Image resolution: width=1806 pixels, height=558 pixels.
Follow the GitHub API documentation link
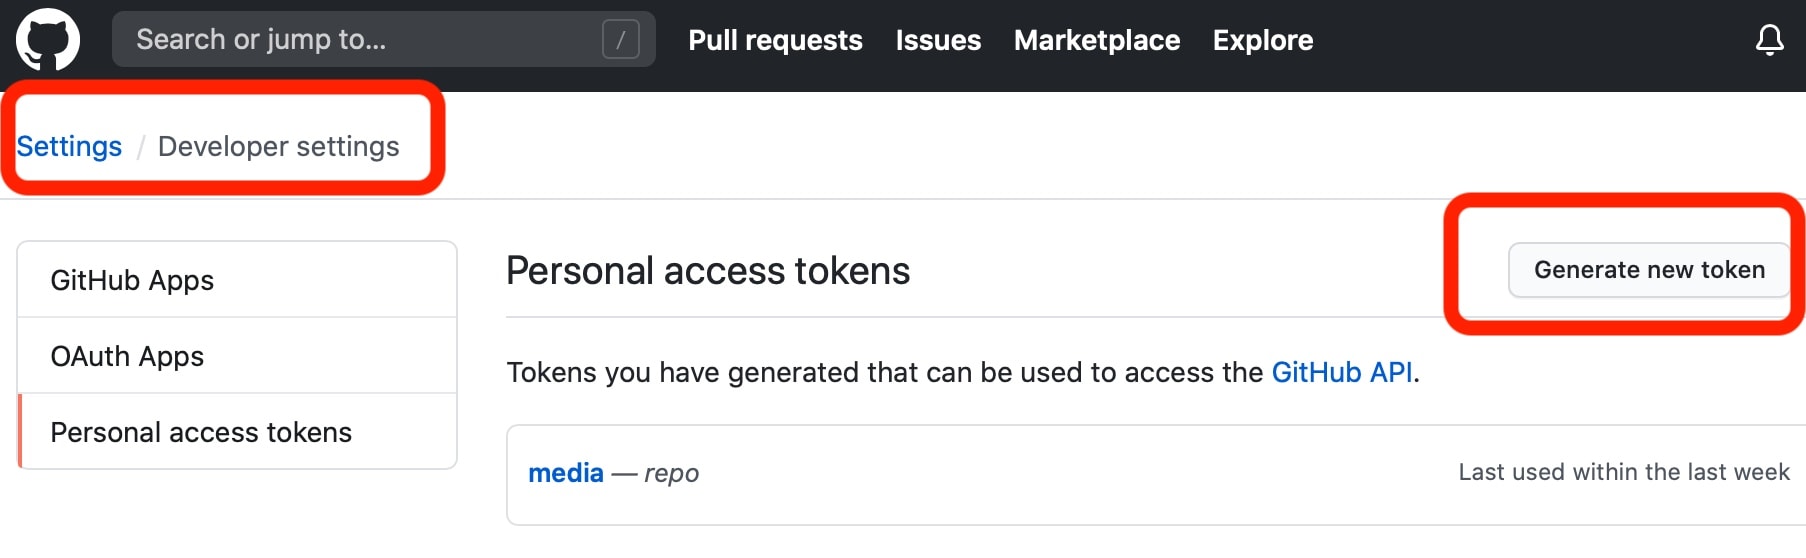[x=1342, y=372]
